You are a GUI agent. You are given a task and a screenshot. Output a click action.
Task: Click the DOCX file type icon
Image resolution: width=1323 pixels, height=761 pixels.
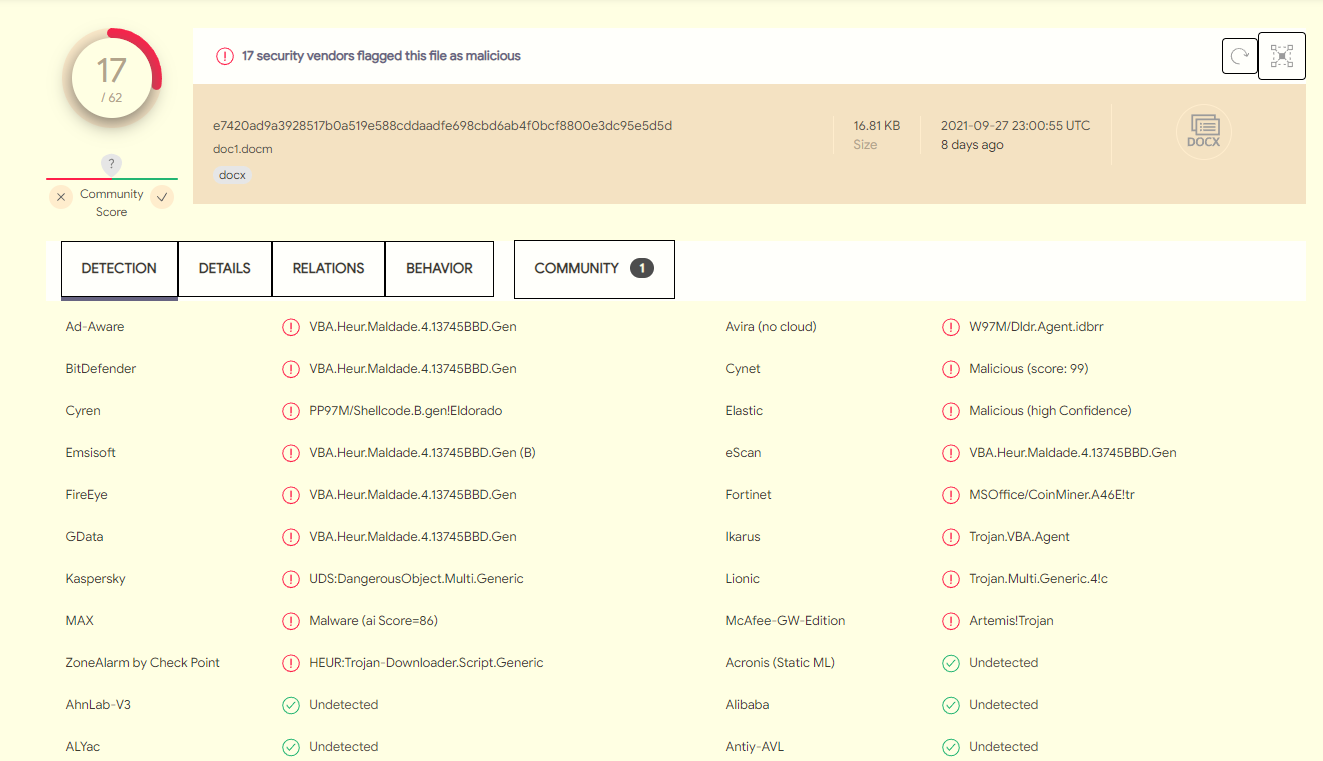click(x=1204, y=132)
